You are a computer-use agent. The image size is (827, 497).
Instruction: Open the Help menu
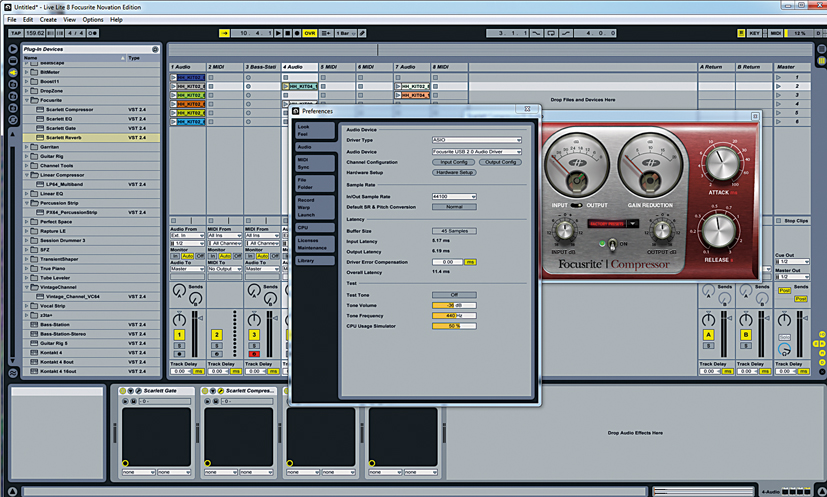coord(116,20)
